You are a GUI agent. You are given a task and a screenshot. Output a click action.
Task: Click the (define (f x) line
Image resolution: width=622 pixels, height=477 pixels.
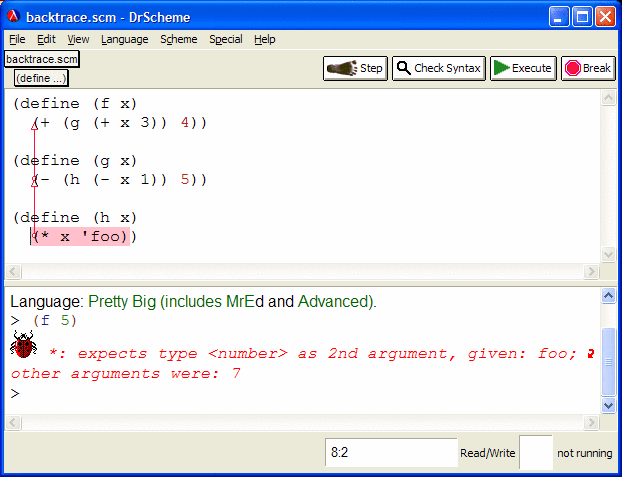[x=75, y=104]
